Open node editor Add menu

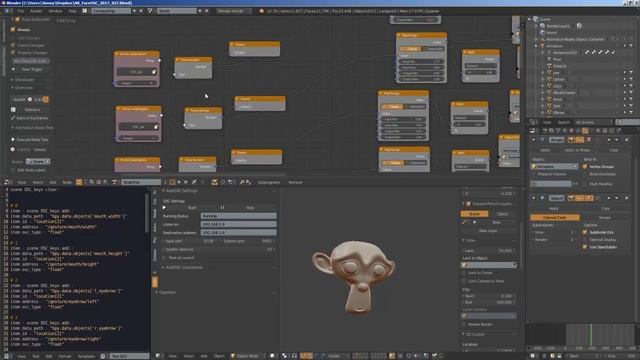(x=53, y=182)
